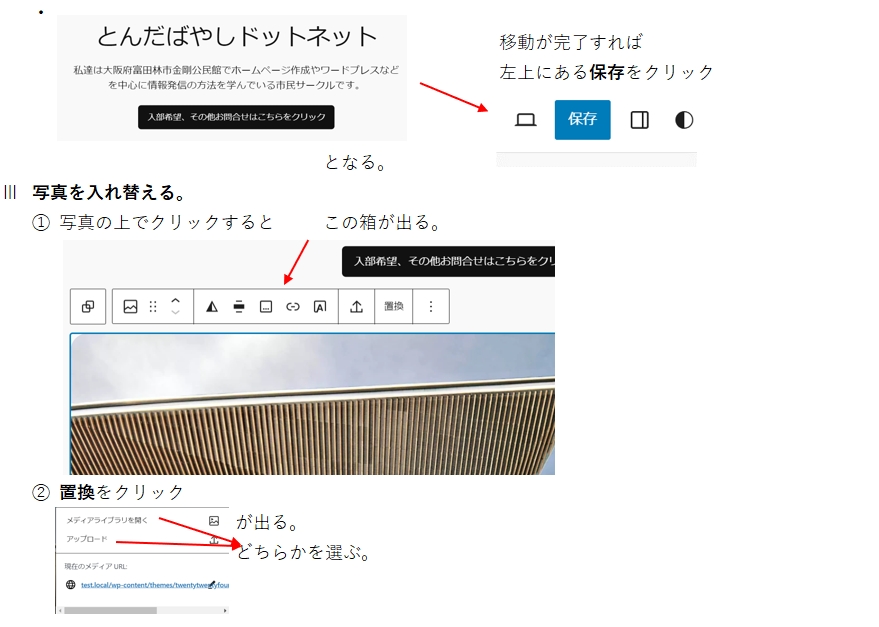The height and width of the screenshot is (627, 879).
Task: Toggle the settings sidebar panel icon
Action: [639, 120]
